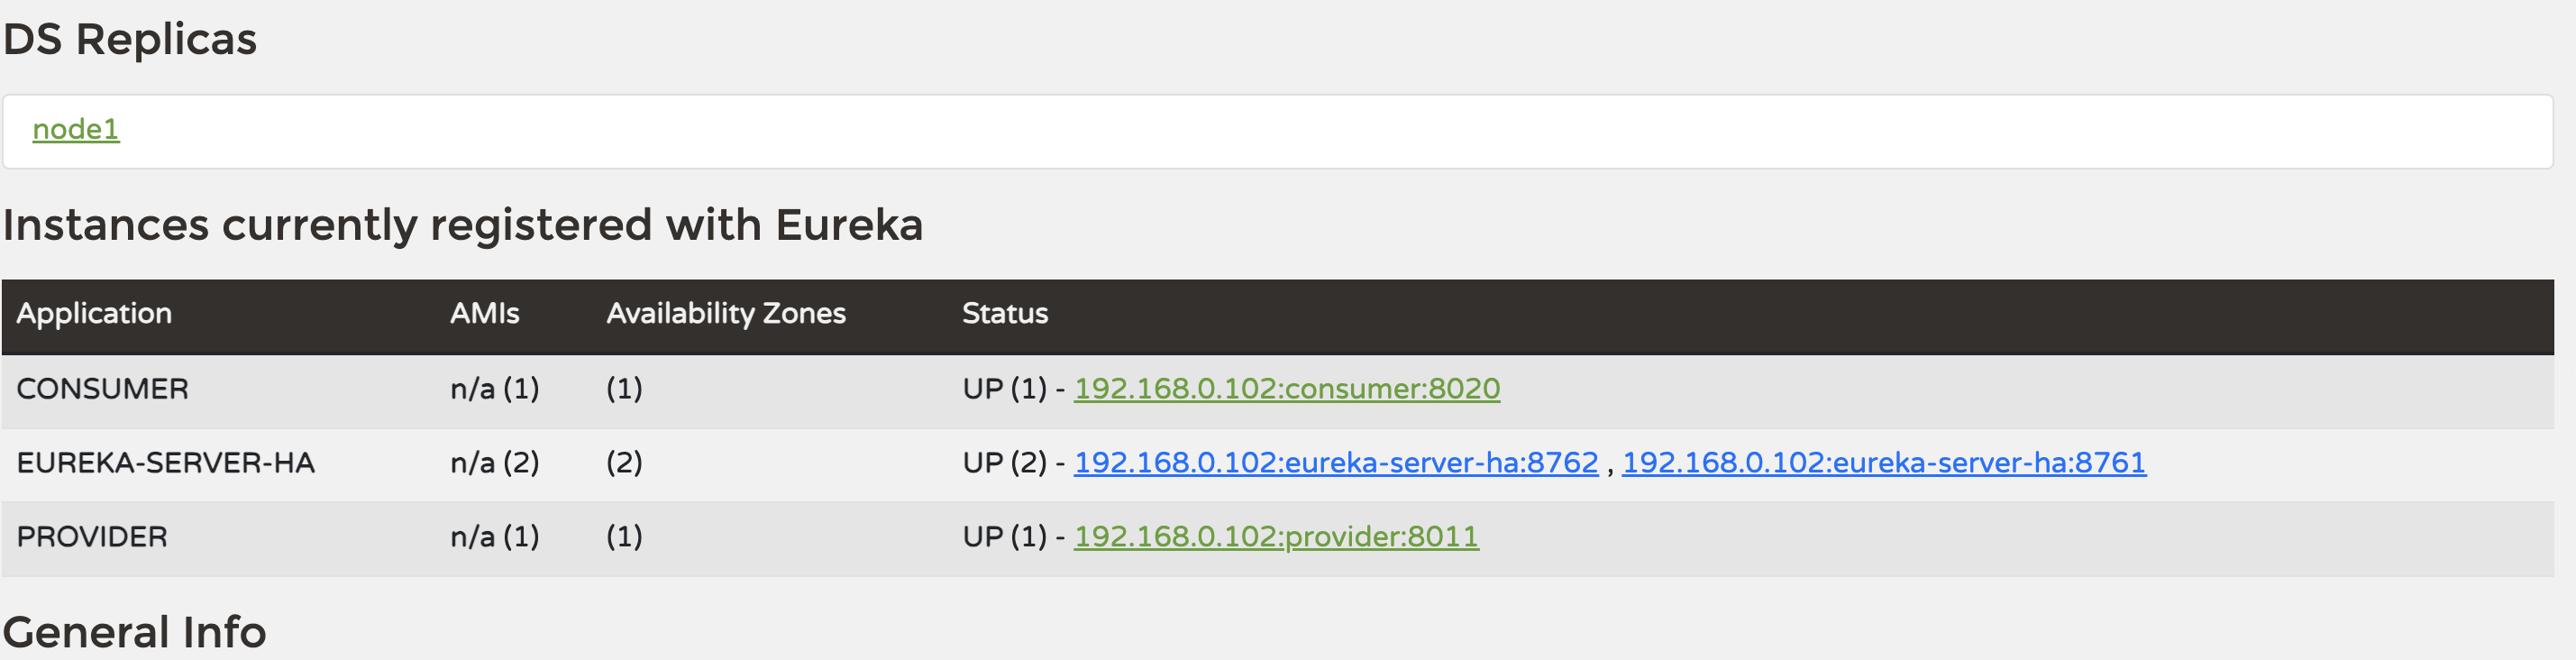Select the CONSUMER application name cell
The image size is (2576, 660).
point(102,389)
